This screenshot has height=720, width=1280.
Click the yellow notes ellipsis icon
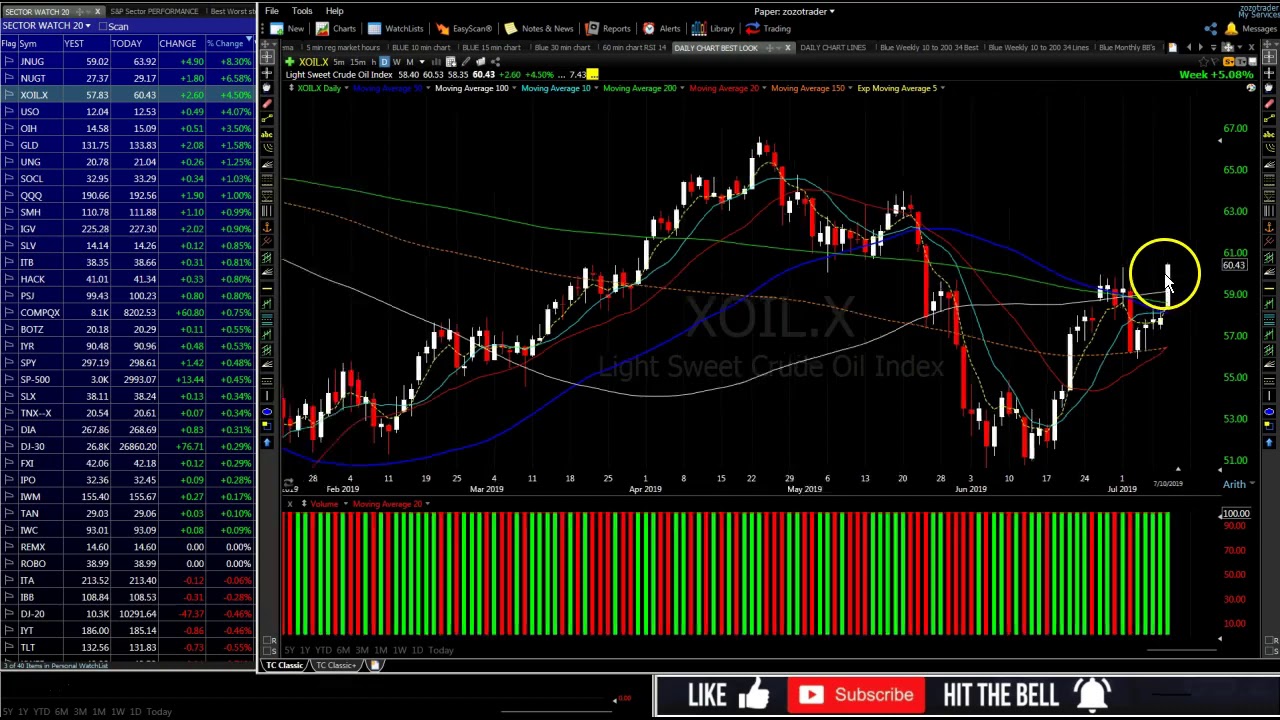click(593, 75)
